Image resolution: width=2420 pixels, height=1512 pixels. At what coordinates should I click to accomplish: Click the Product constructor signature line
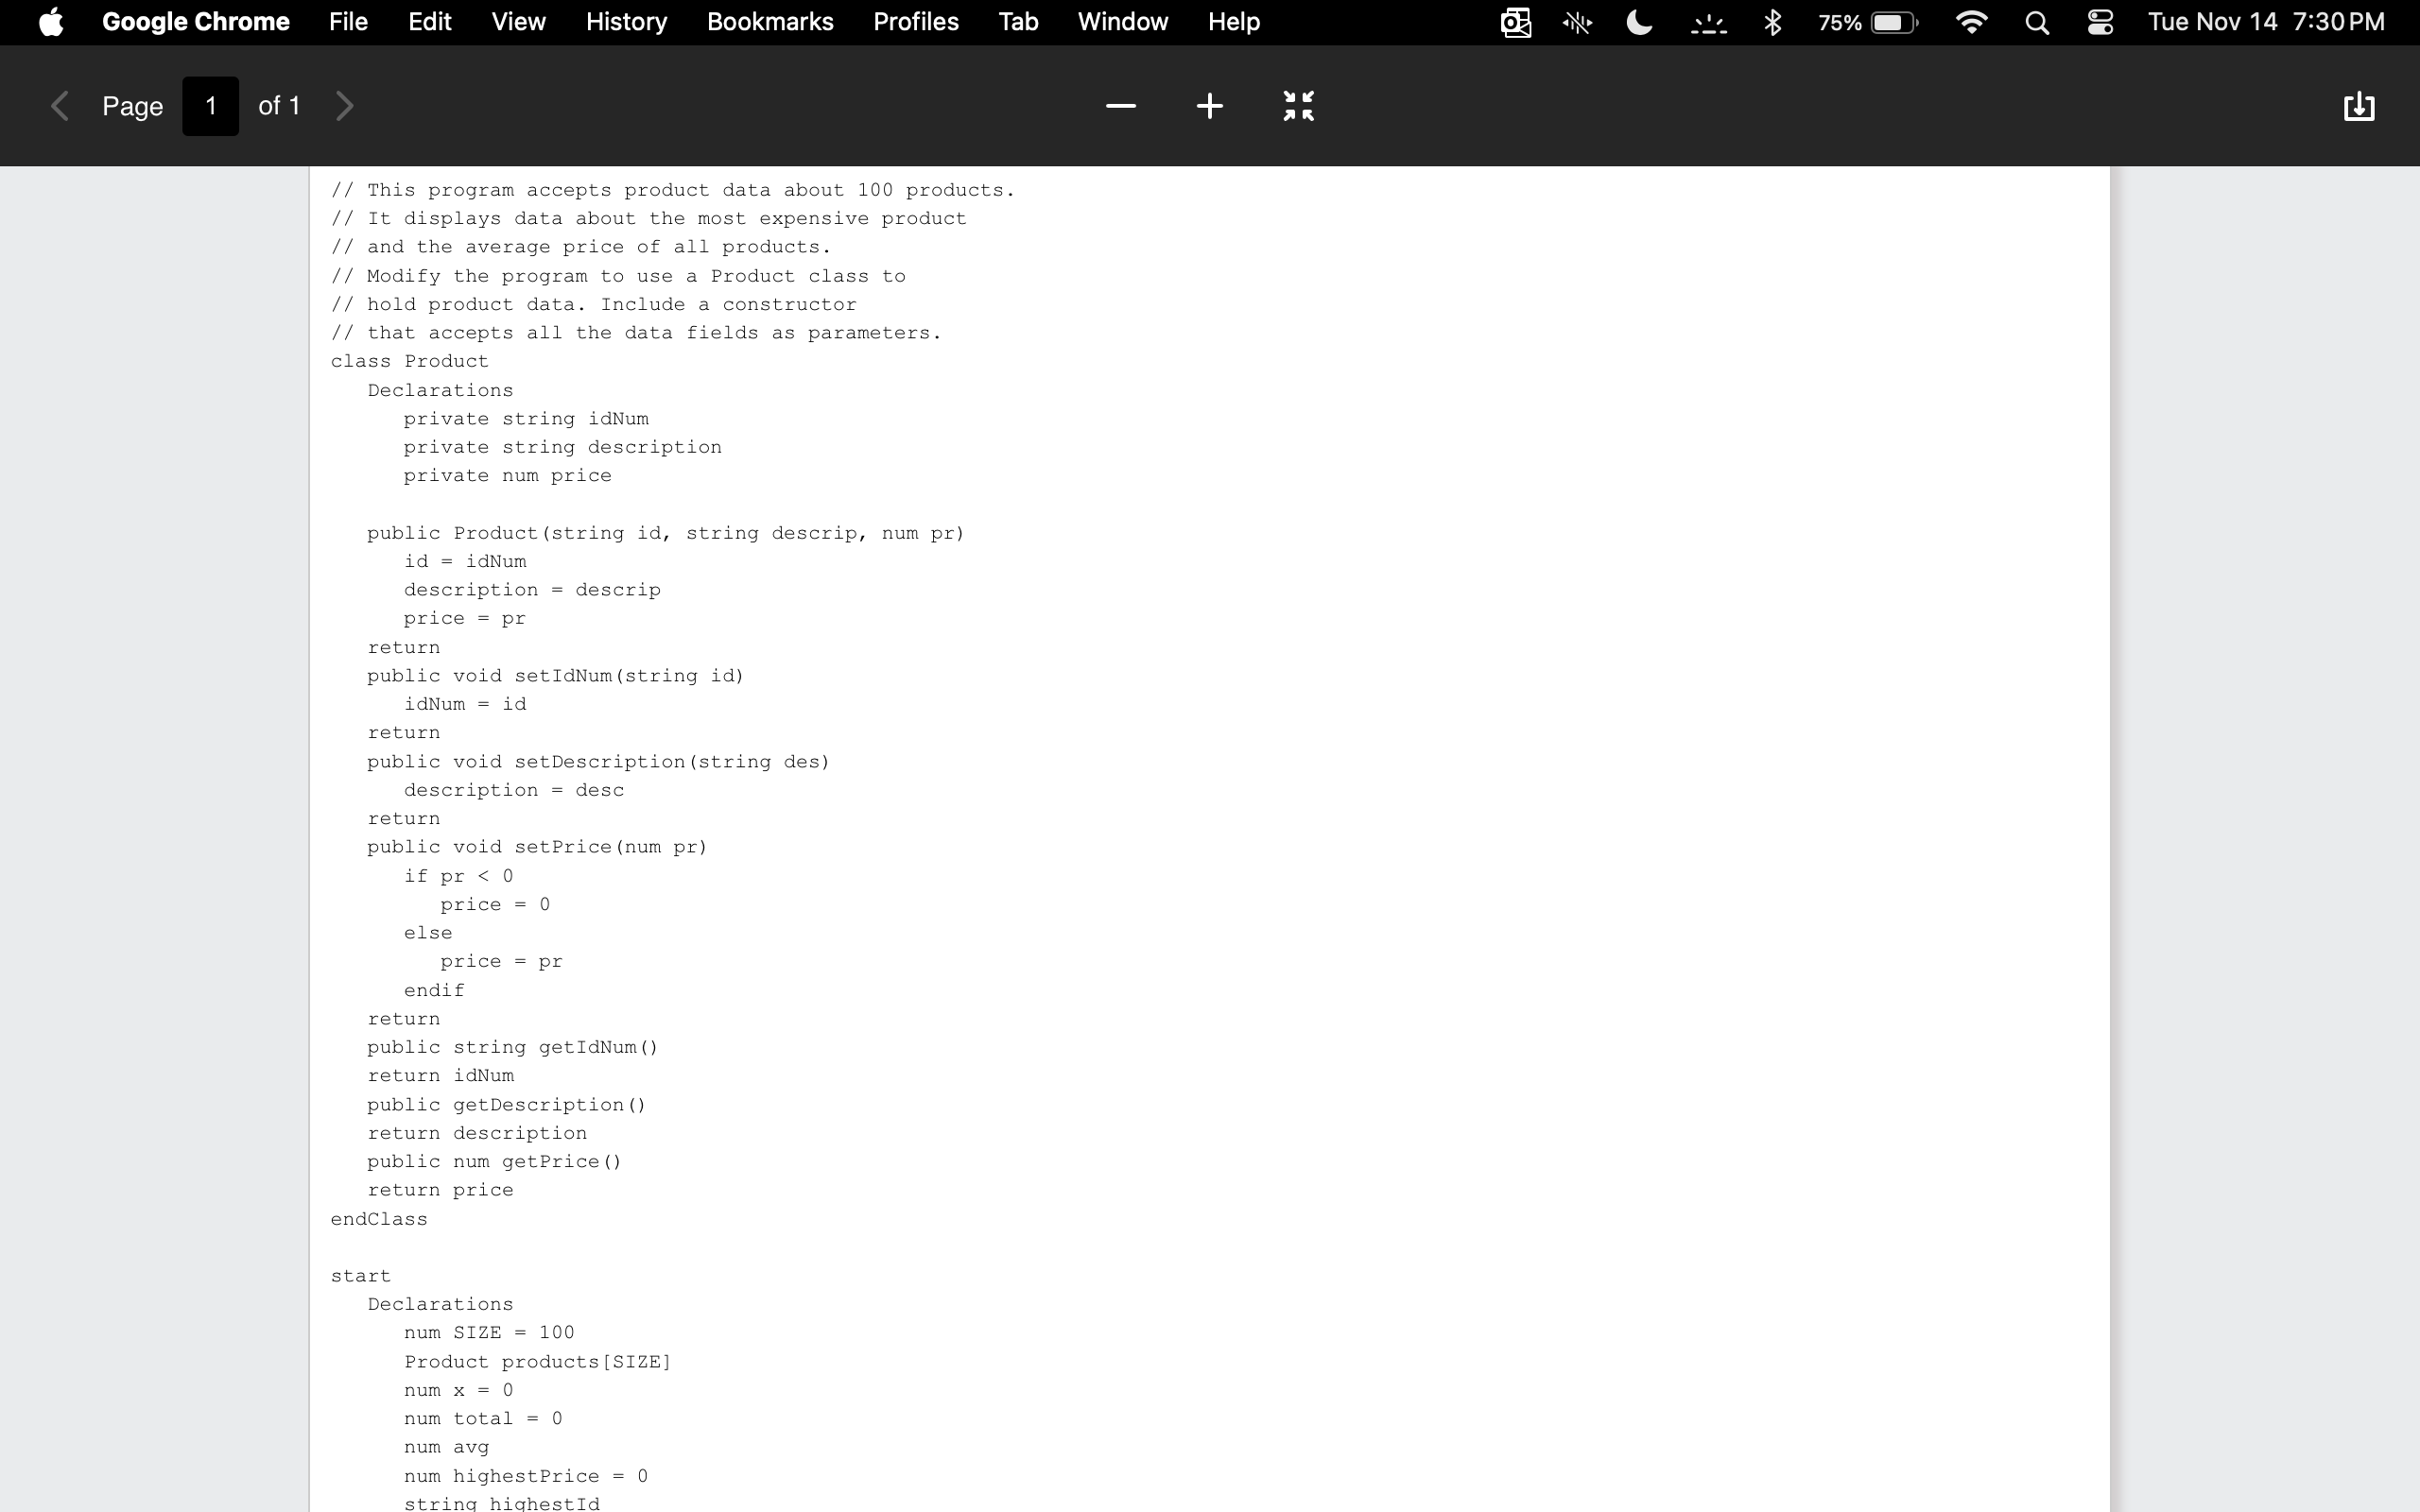coord(666,533)
